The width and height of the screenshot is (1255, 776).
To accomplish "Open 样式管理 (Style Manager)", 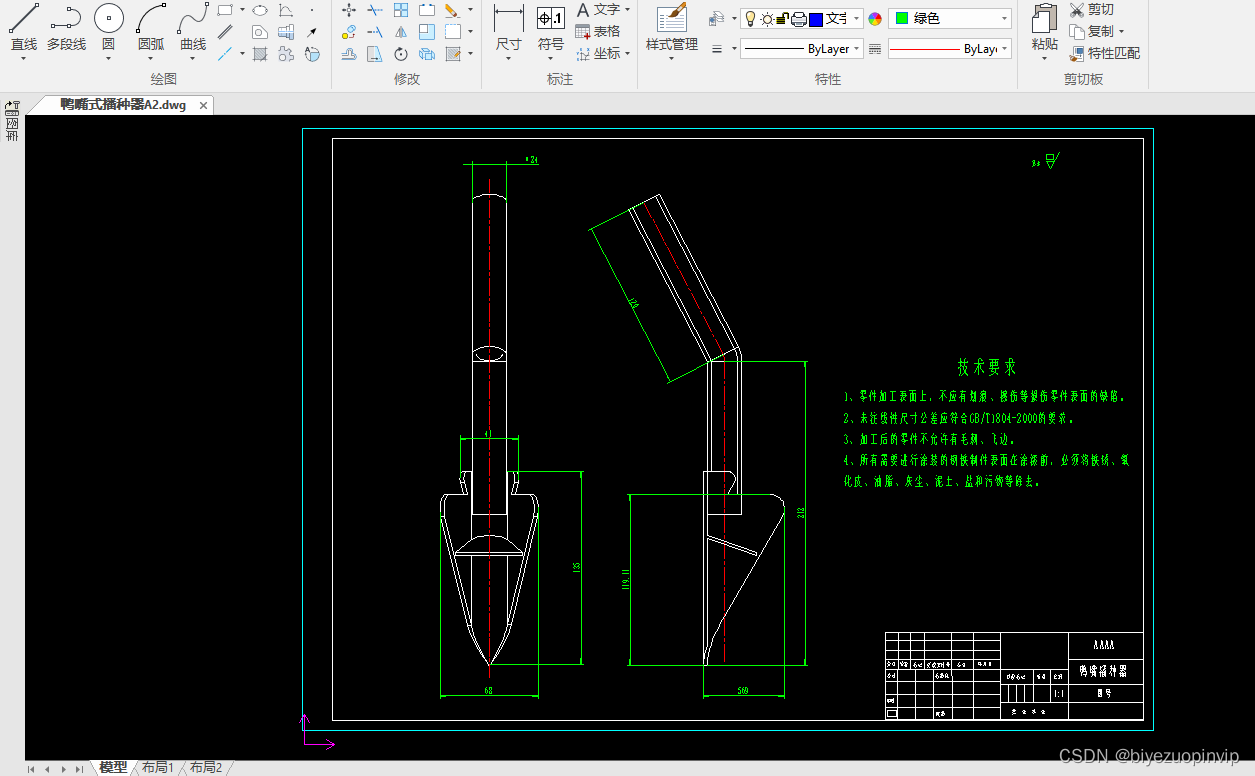I will pyautogui.click(x=671, y=28).
